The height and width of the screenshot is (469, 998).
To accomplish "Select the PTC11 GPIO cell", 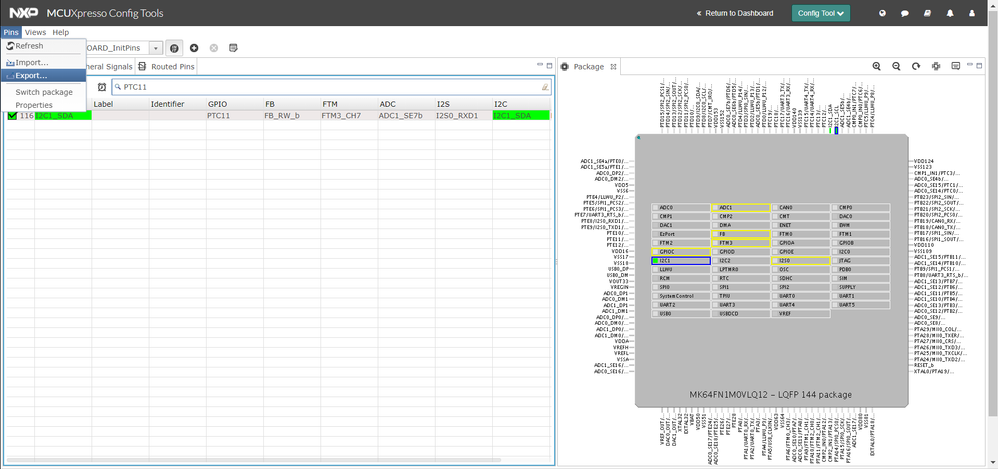I will click(x=234, y=116).
